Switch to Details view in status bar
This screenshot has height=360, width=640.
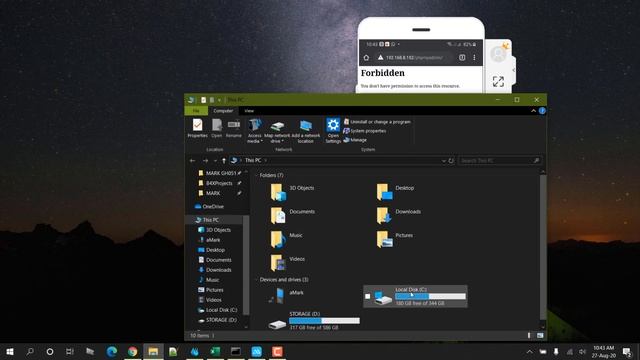[529, 336]
